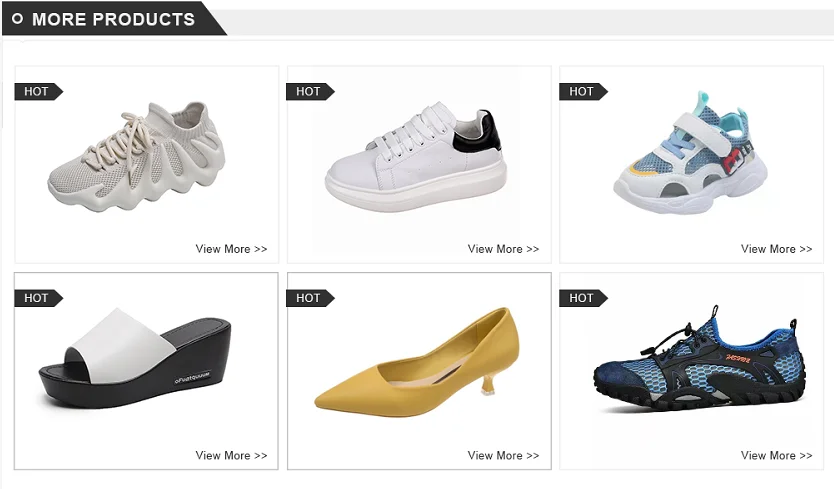
Task: Click HOT badge on wedge slide sandal
Action: (37, 298)
